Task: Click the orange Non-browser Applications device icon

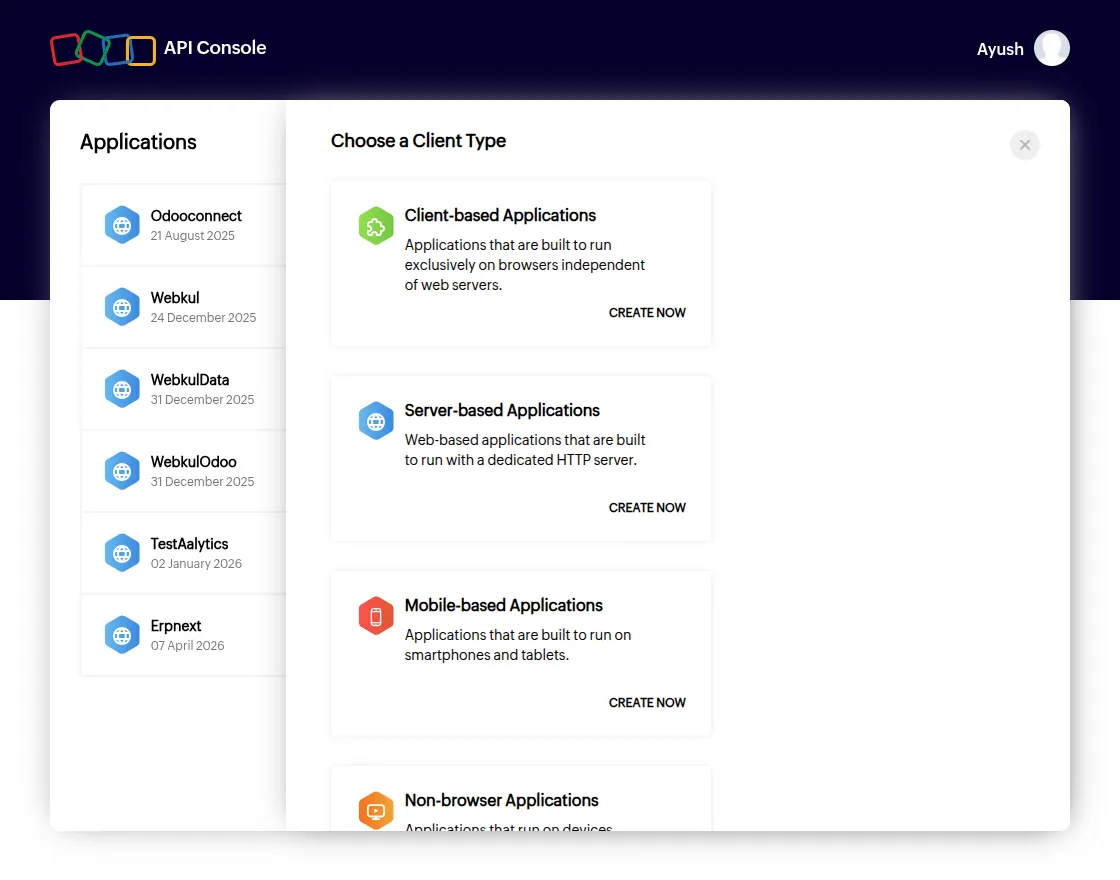Action: pyautogui.click(x=376, y=811)
